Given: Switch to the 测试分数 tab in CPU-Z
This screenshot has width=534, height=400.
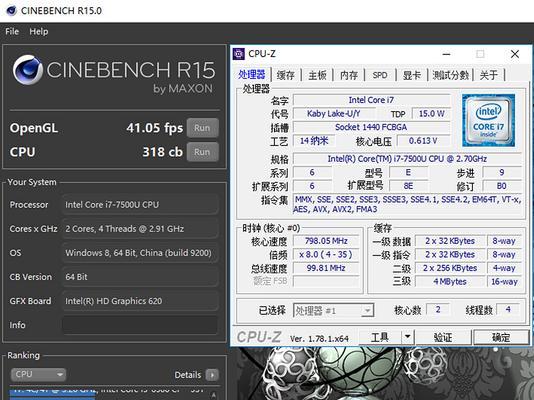Looking at the screenshot, I should (451, 75).
